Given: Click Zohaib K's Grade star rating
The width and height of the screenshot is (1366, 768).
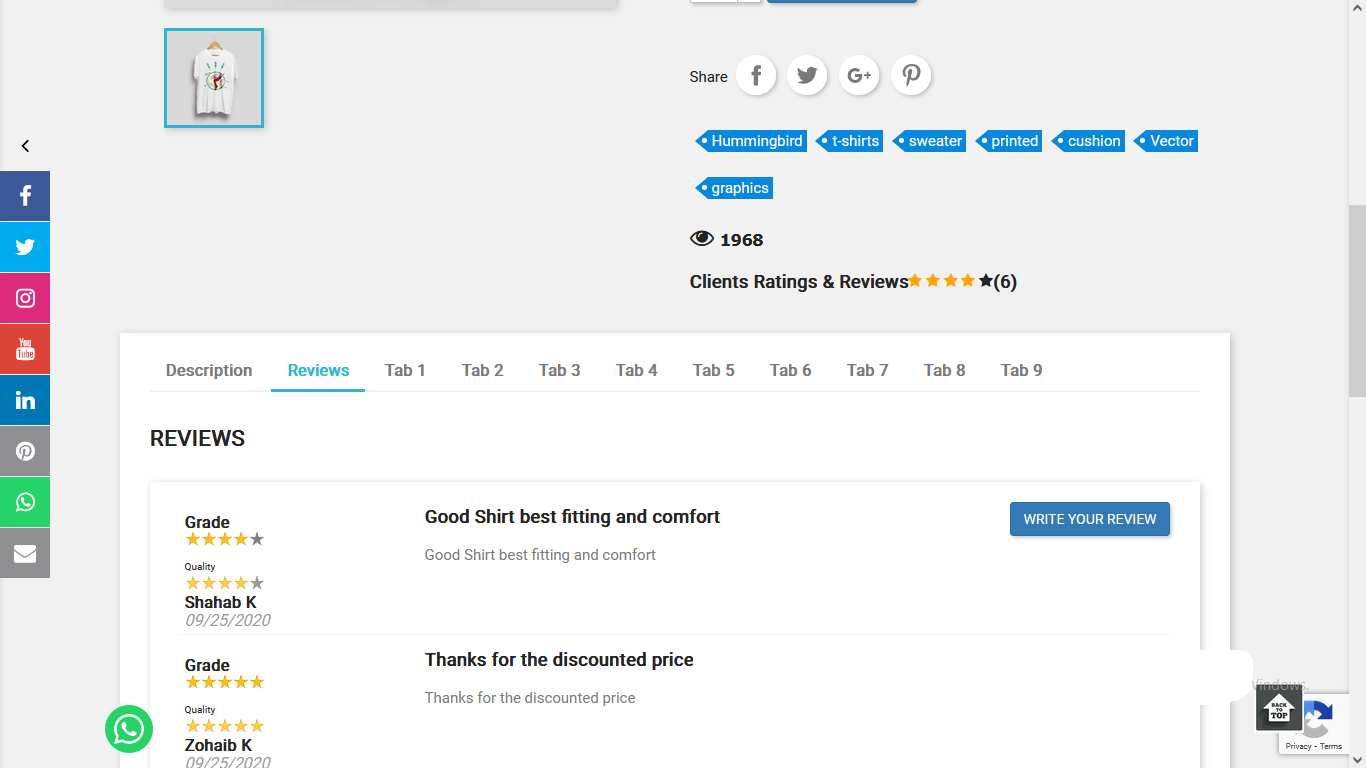Looking at the screenshot, I should point(225,682).
